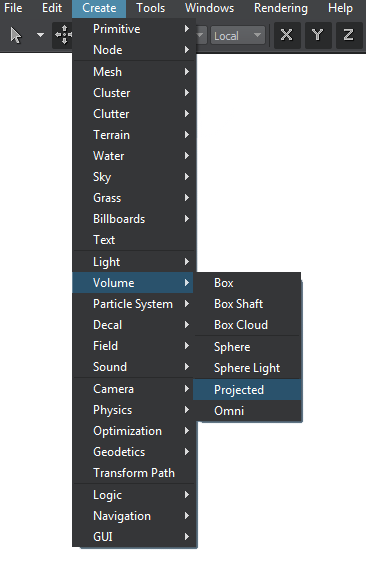366x564 pixels.
Task: Expand the Geodetics submenu
Action: (x=134, y=452)
